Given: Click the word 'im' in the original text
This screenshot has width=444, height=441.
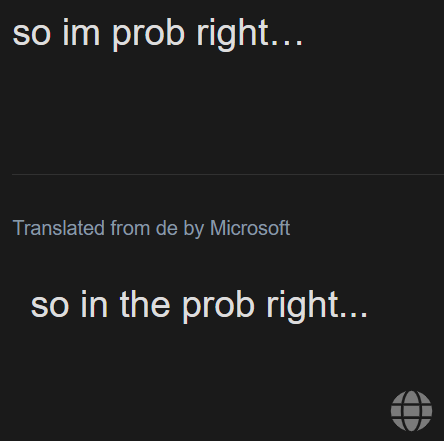Looking at the screenshot, I should pos(81,32).
